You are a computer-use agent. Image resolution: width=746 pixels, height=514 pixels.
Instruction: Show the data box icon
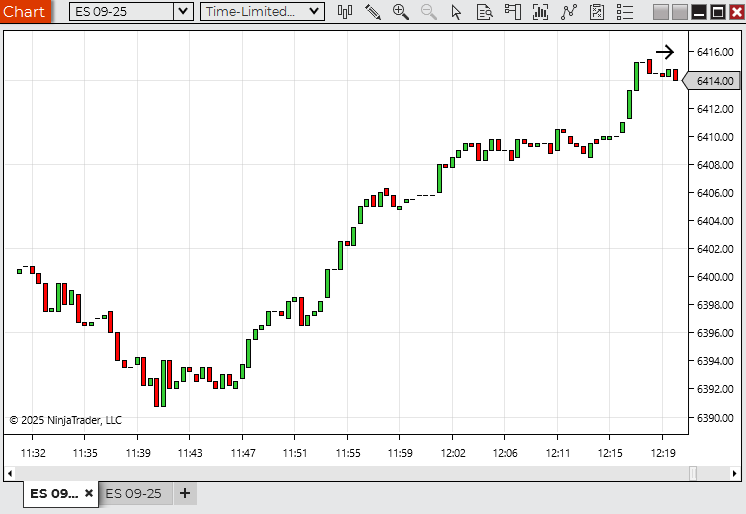485,12
